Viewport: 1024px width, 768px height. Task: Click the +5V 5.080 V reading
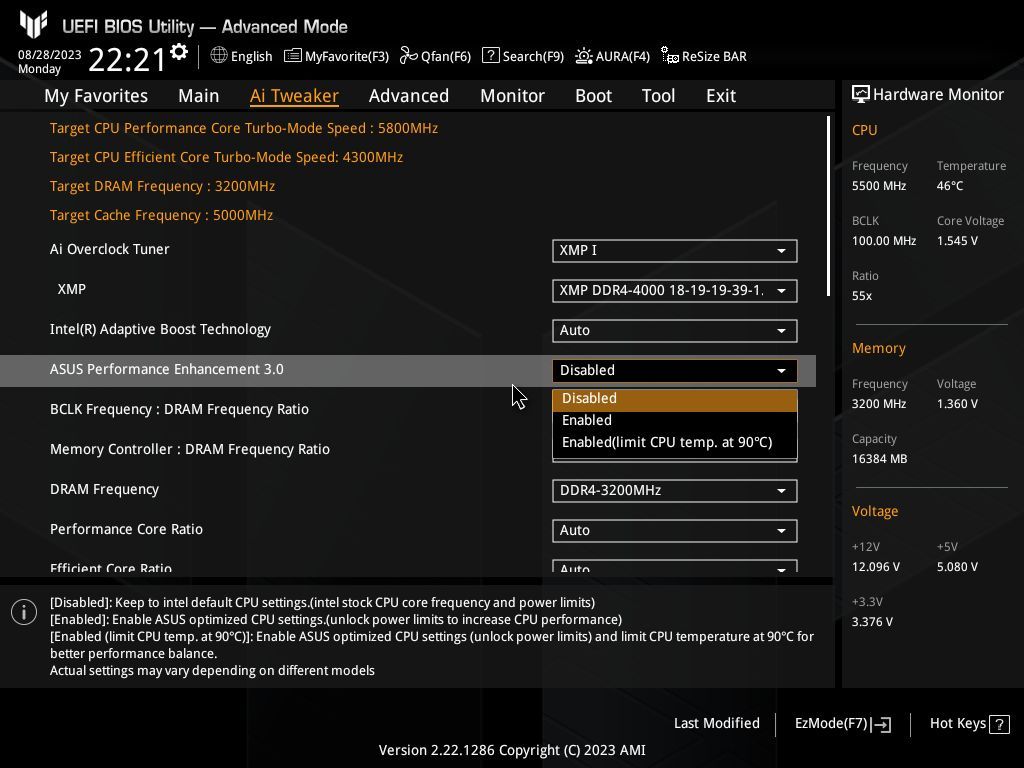957,567
